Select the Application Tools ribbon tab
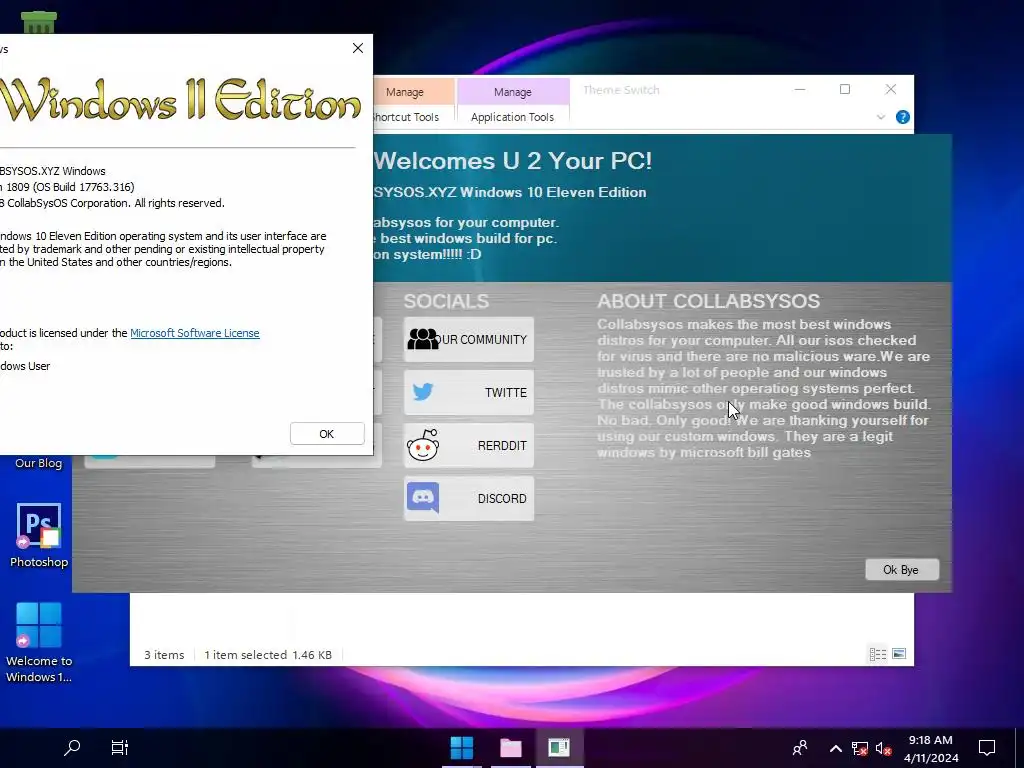 pos(513,117)
